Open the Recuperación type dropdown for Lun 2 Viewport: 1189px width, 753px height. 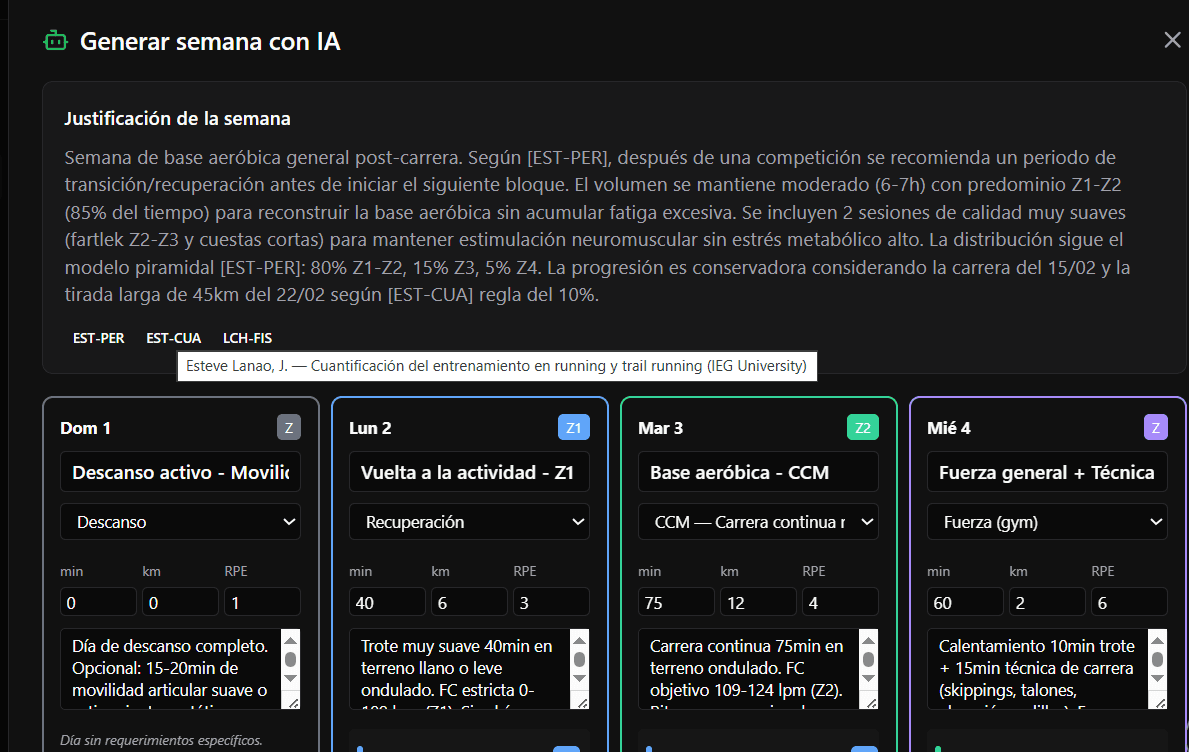click(469, 522)
